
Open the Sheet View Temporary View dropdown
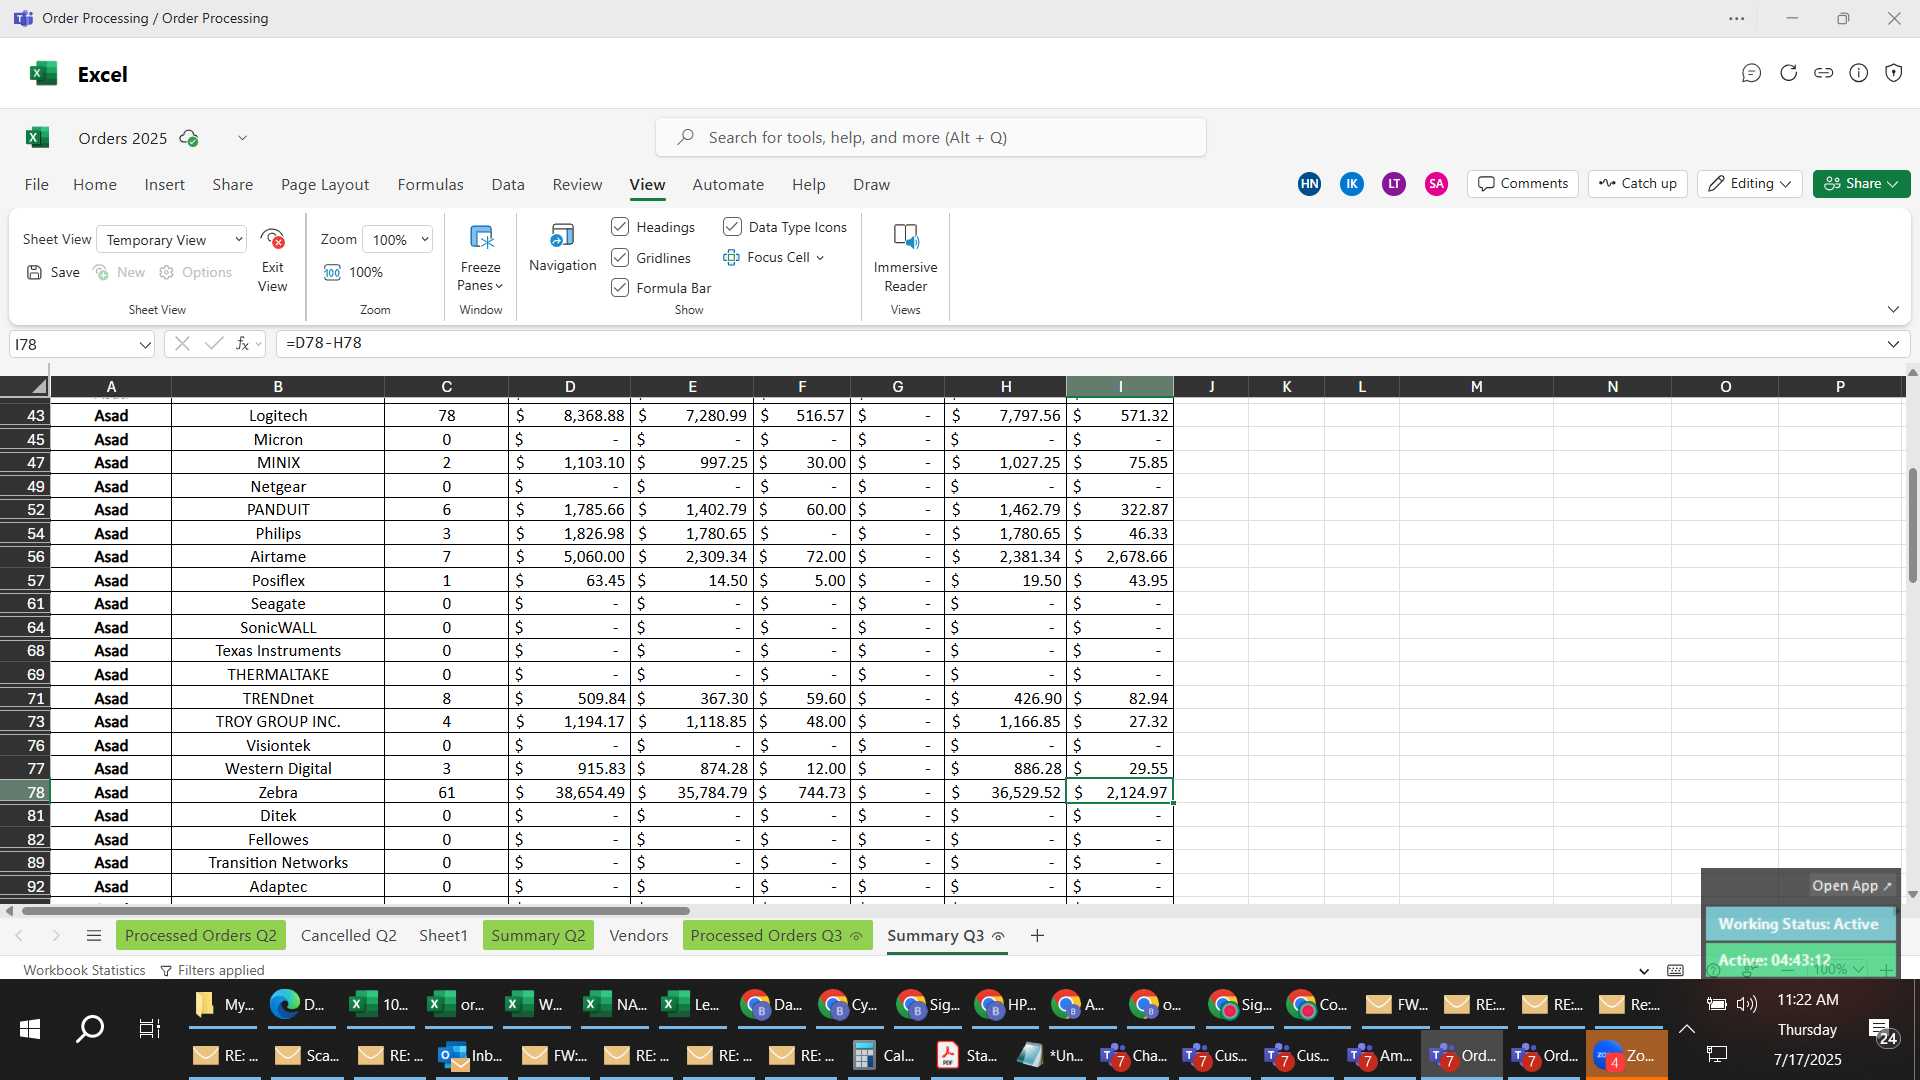(172, 240)
